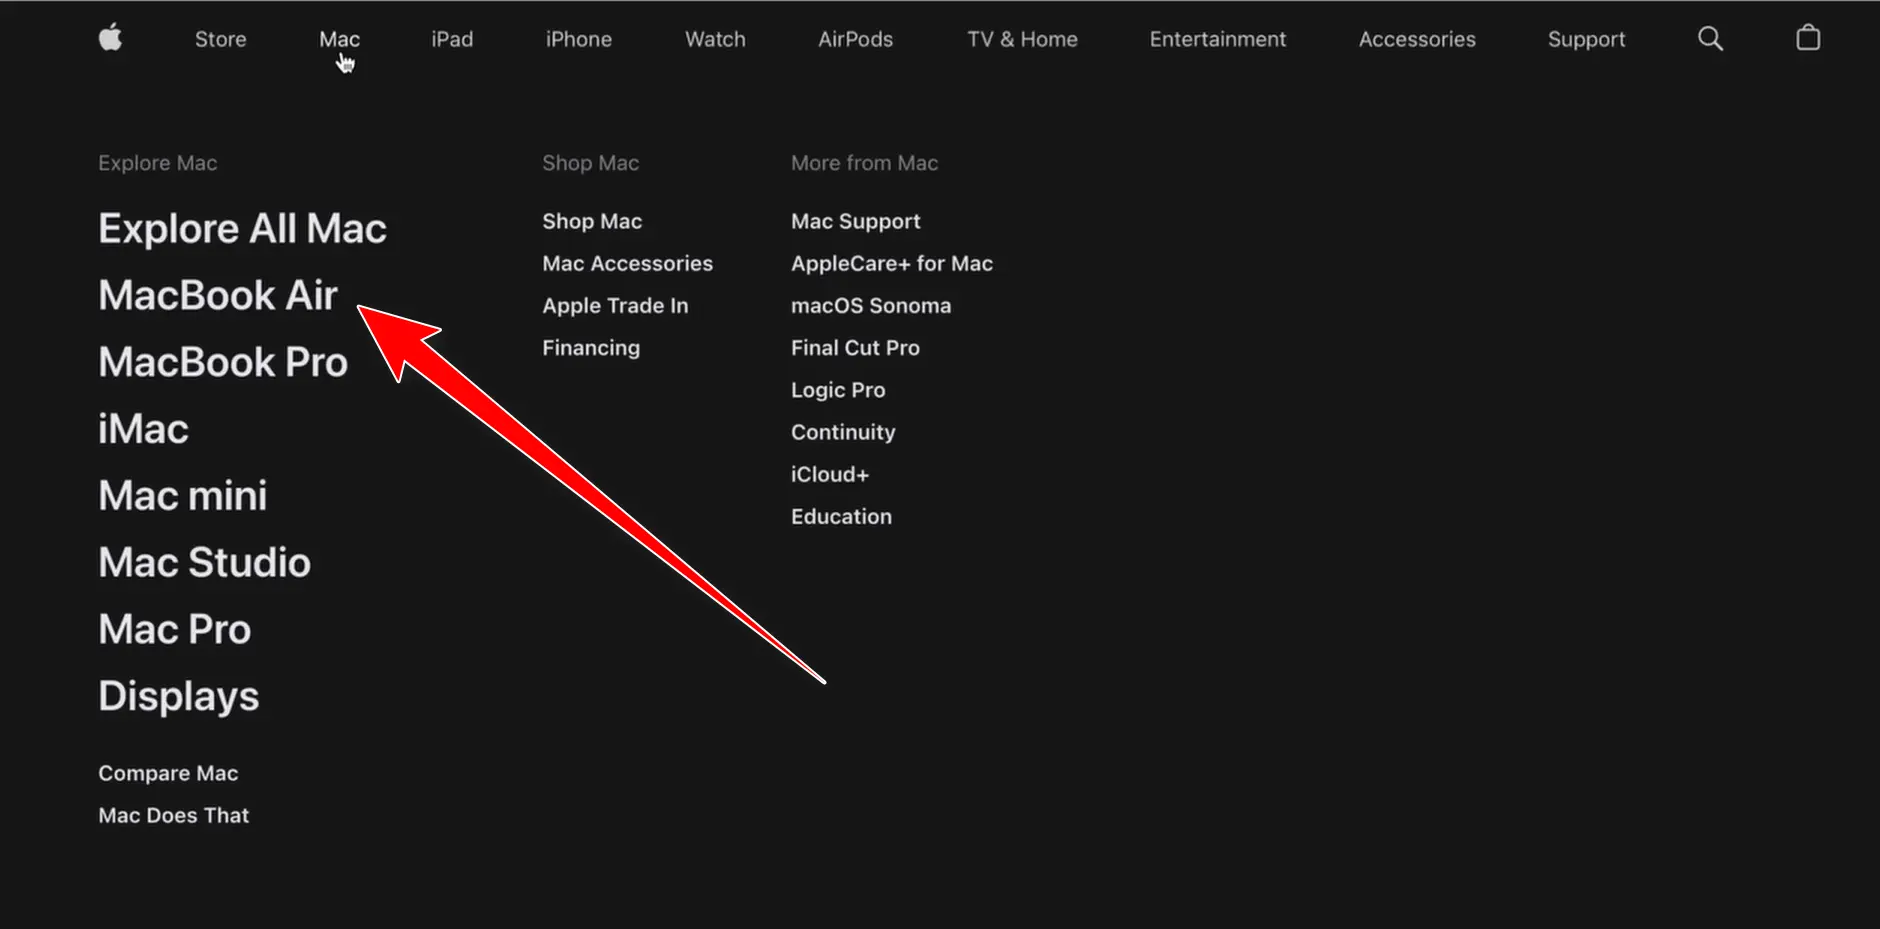Click the Apple Trade In link
The height and width of the screenshot is (929, 1880).
click(615, 306)
